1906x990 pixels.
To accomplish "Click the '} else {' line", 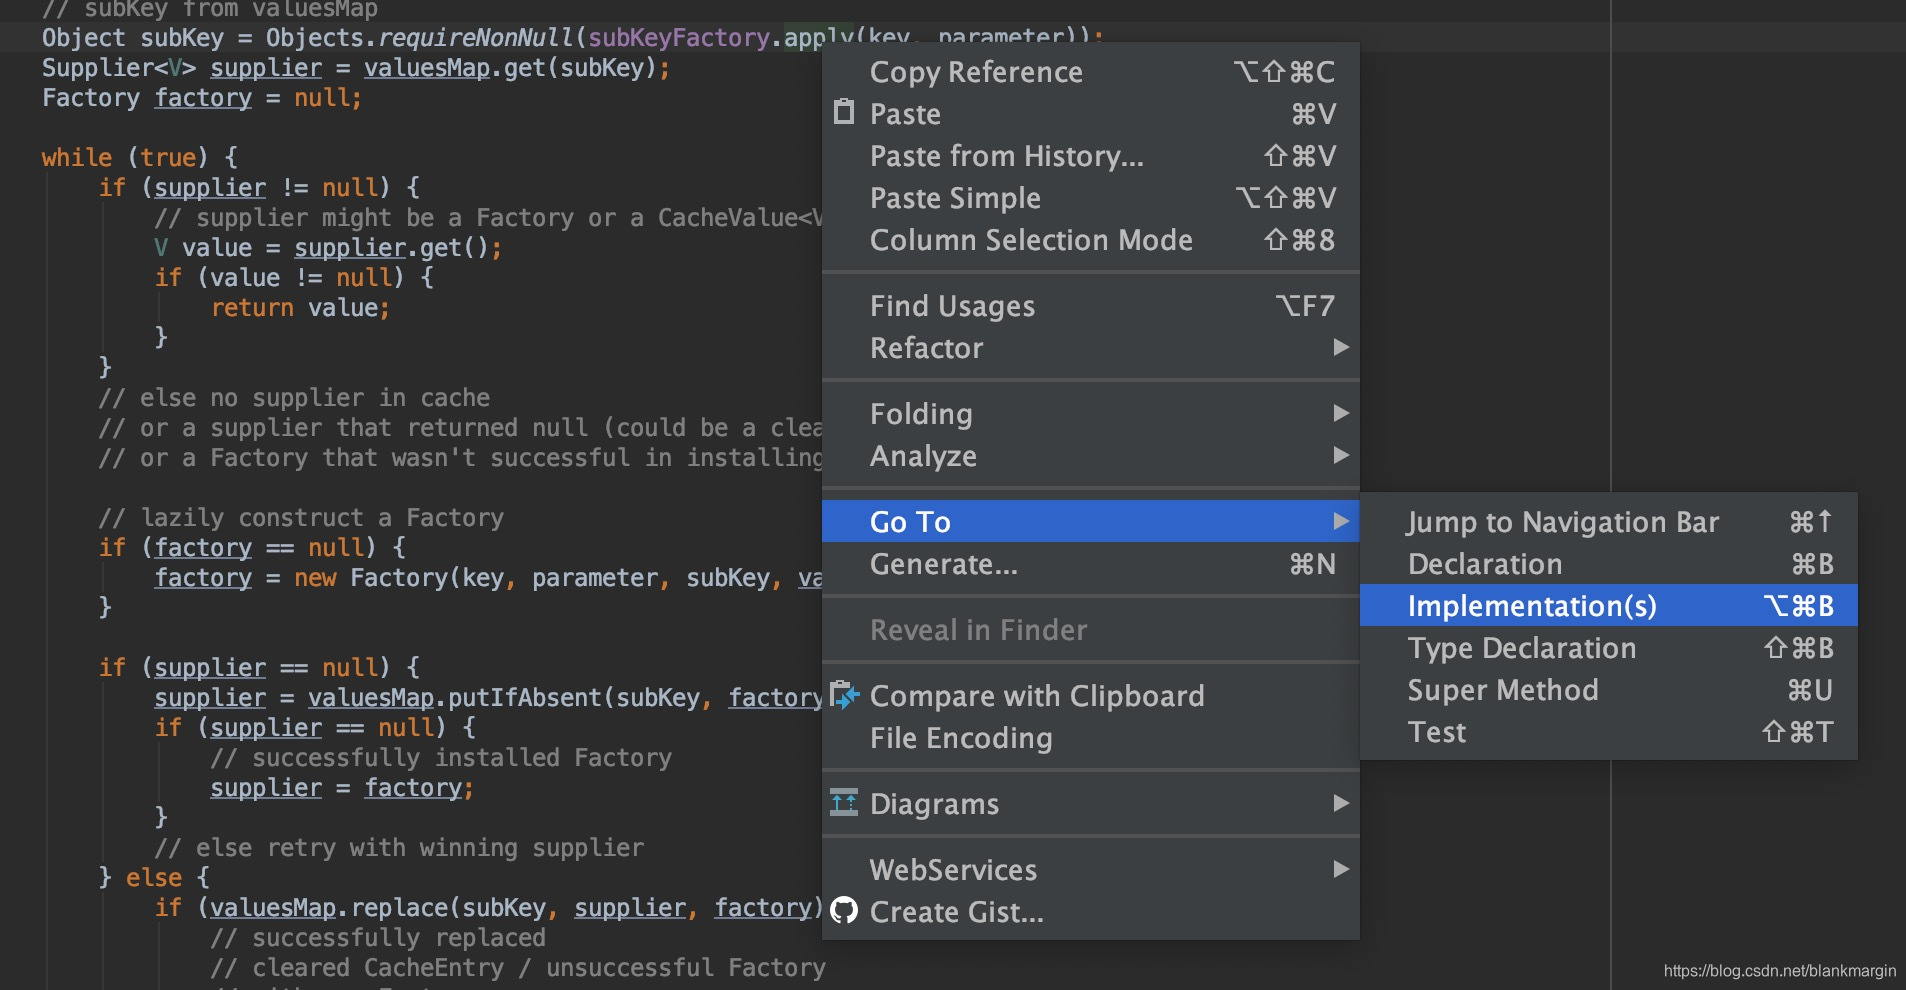I will (x=154, y=878).
